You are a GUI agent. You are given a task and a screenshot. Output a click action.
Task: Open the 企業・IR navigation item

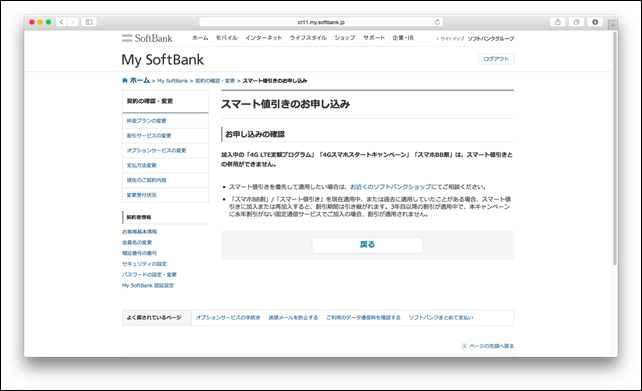(403, 38)
